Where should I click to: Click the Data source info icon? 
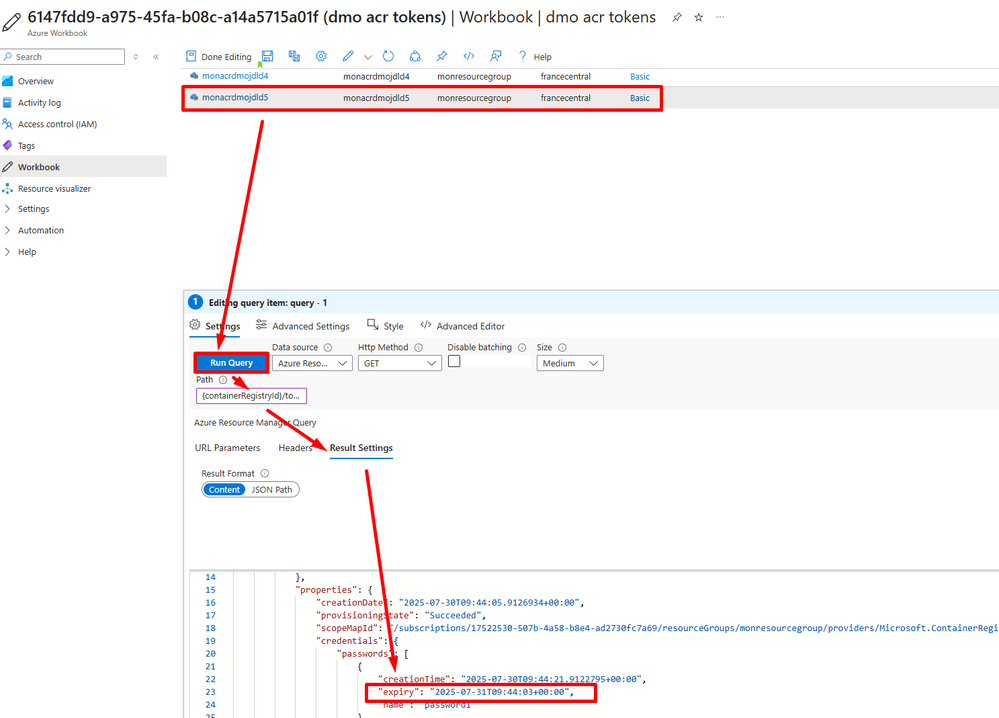328,347
